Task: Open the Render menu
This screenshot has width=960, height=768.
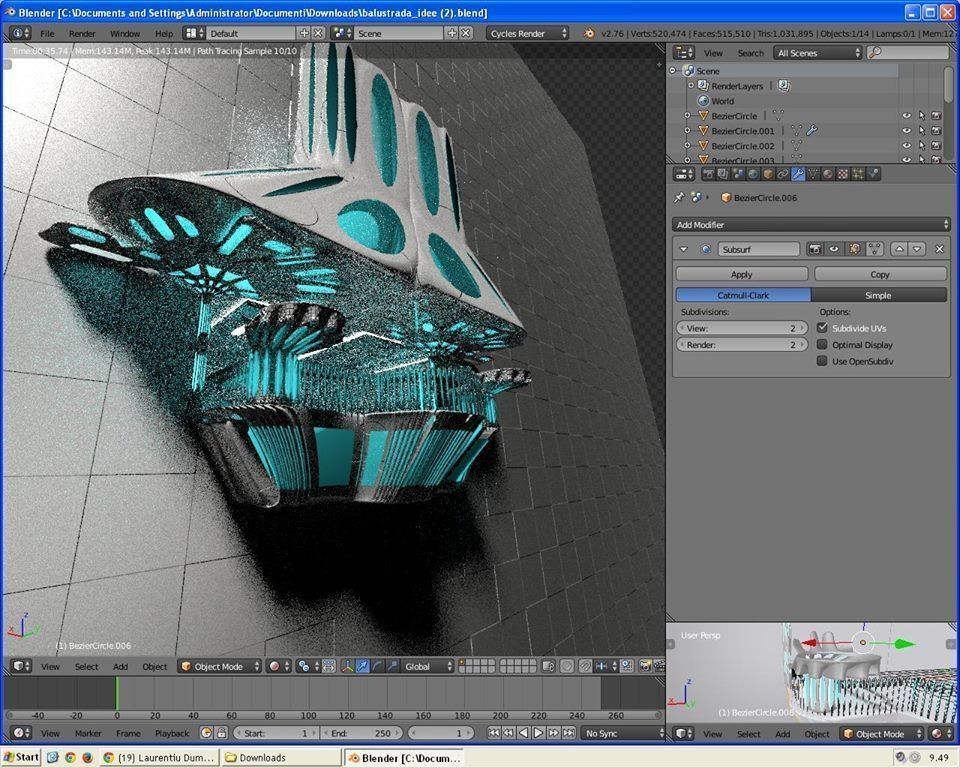Action: pyautogui.click(x=82, y=34)
